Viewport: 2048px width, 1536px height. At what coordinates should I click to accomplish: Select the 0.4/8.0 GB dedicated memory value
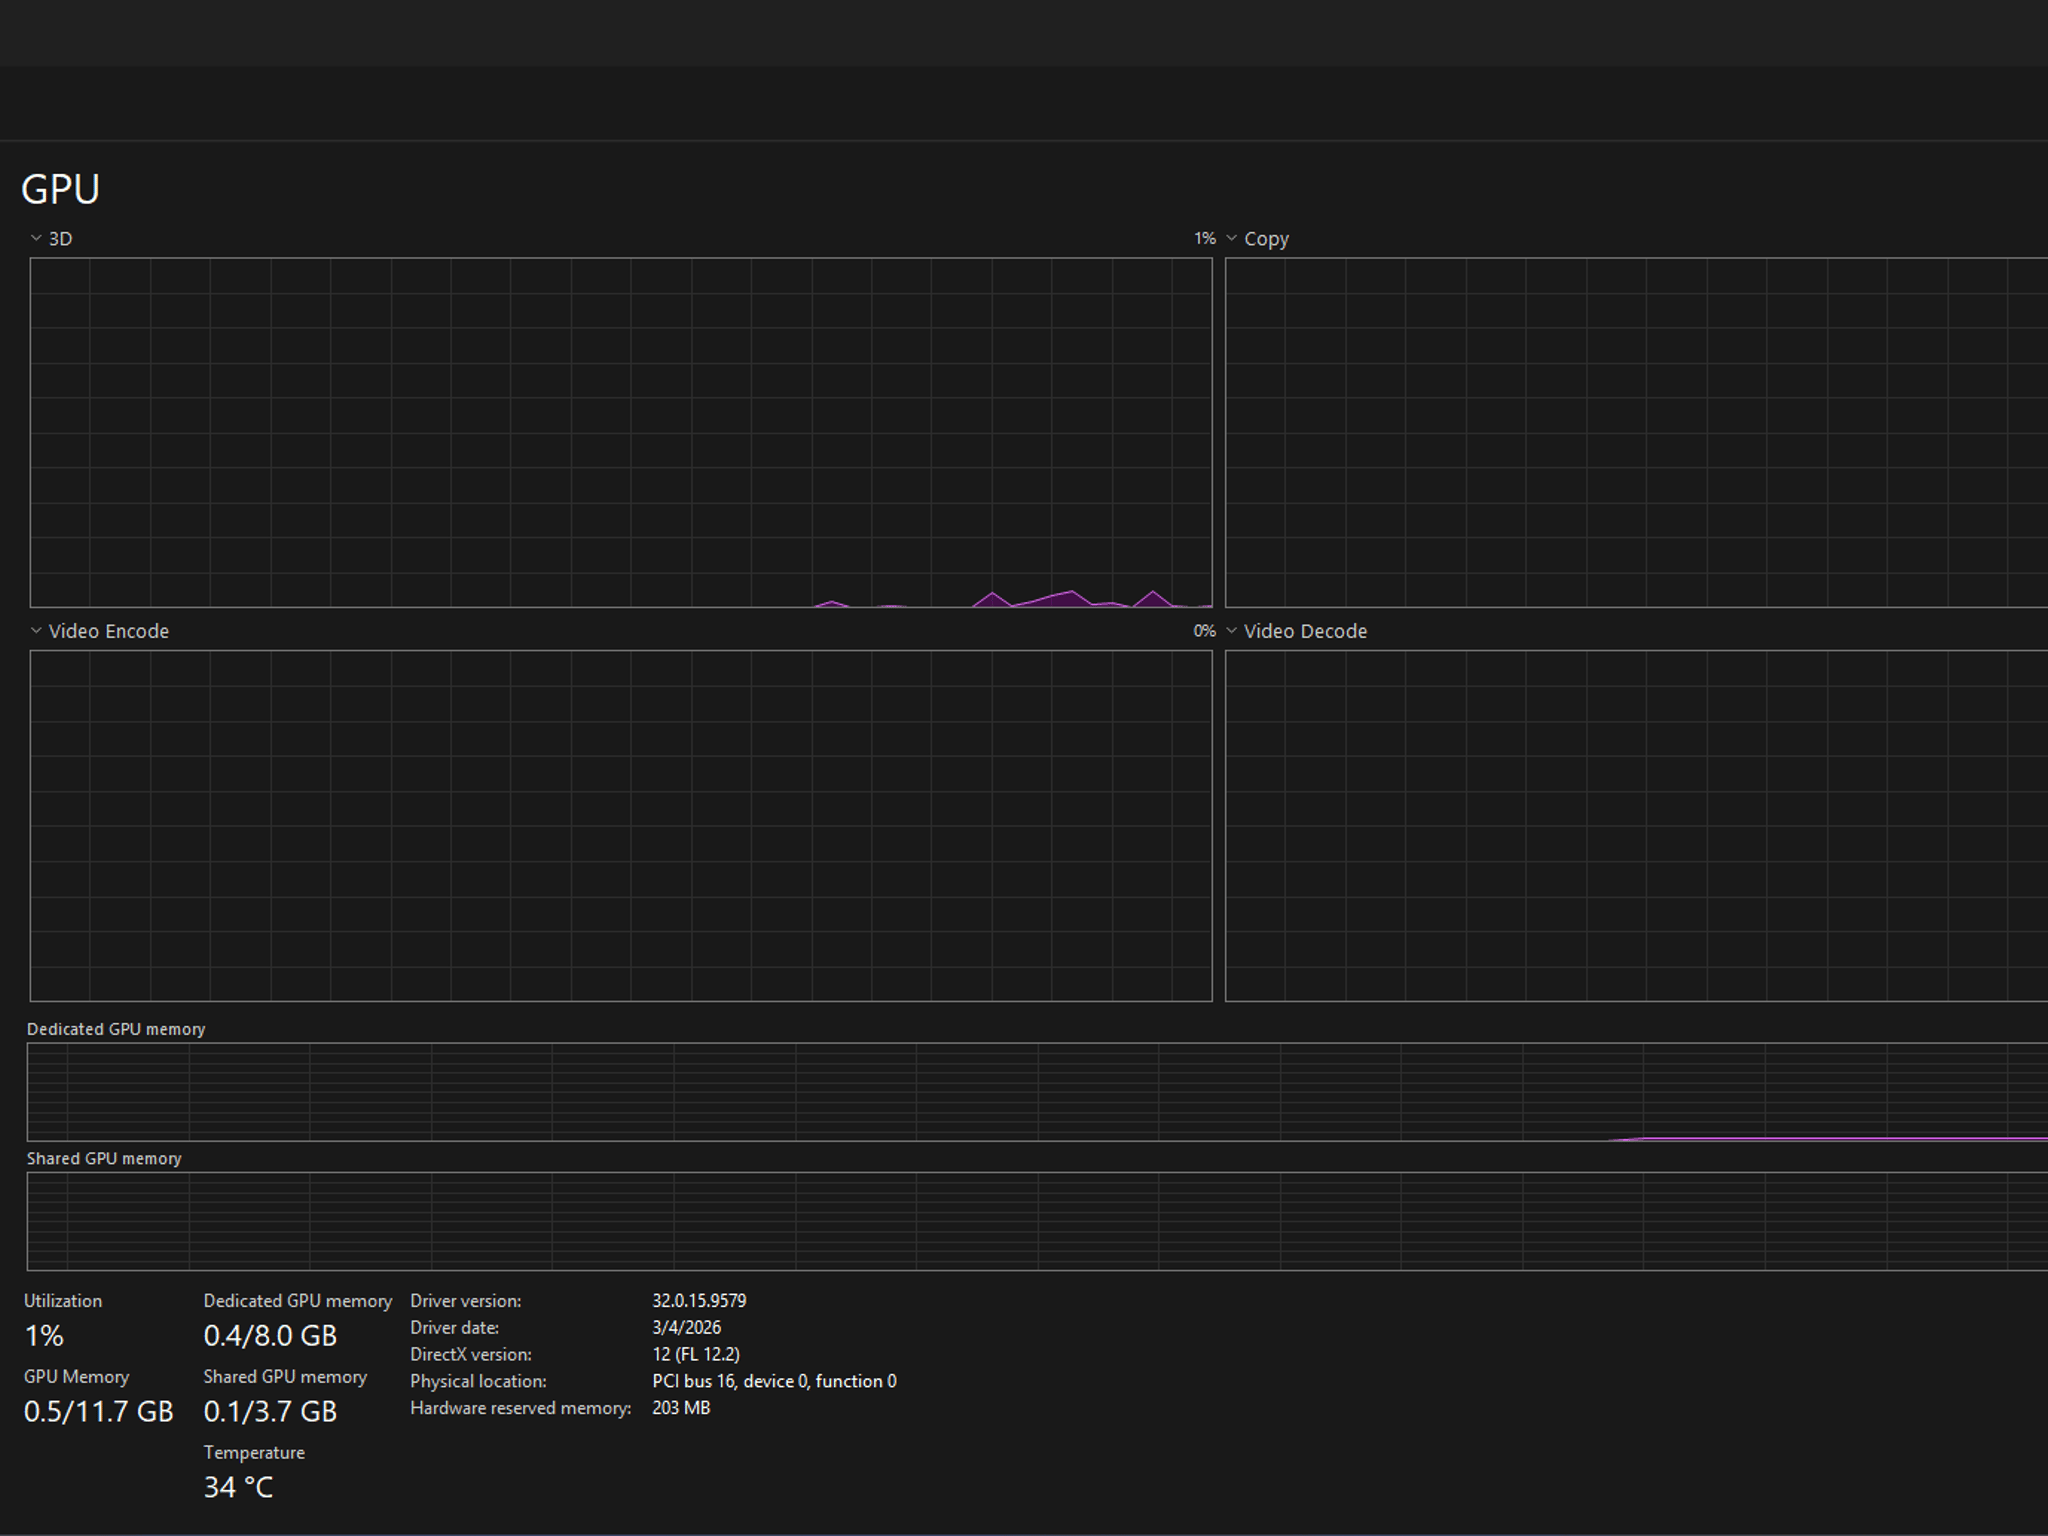click(270, 1336)
